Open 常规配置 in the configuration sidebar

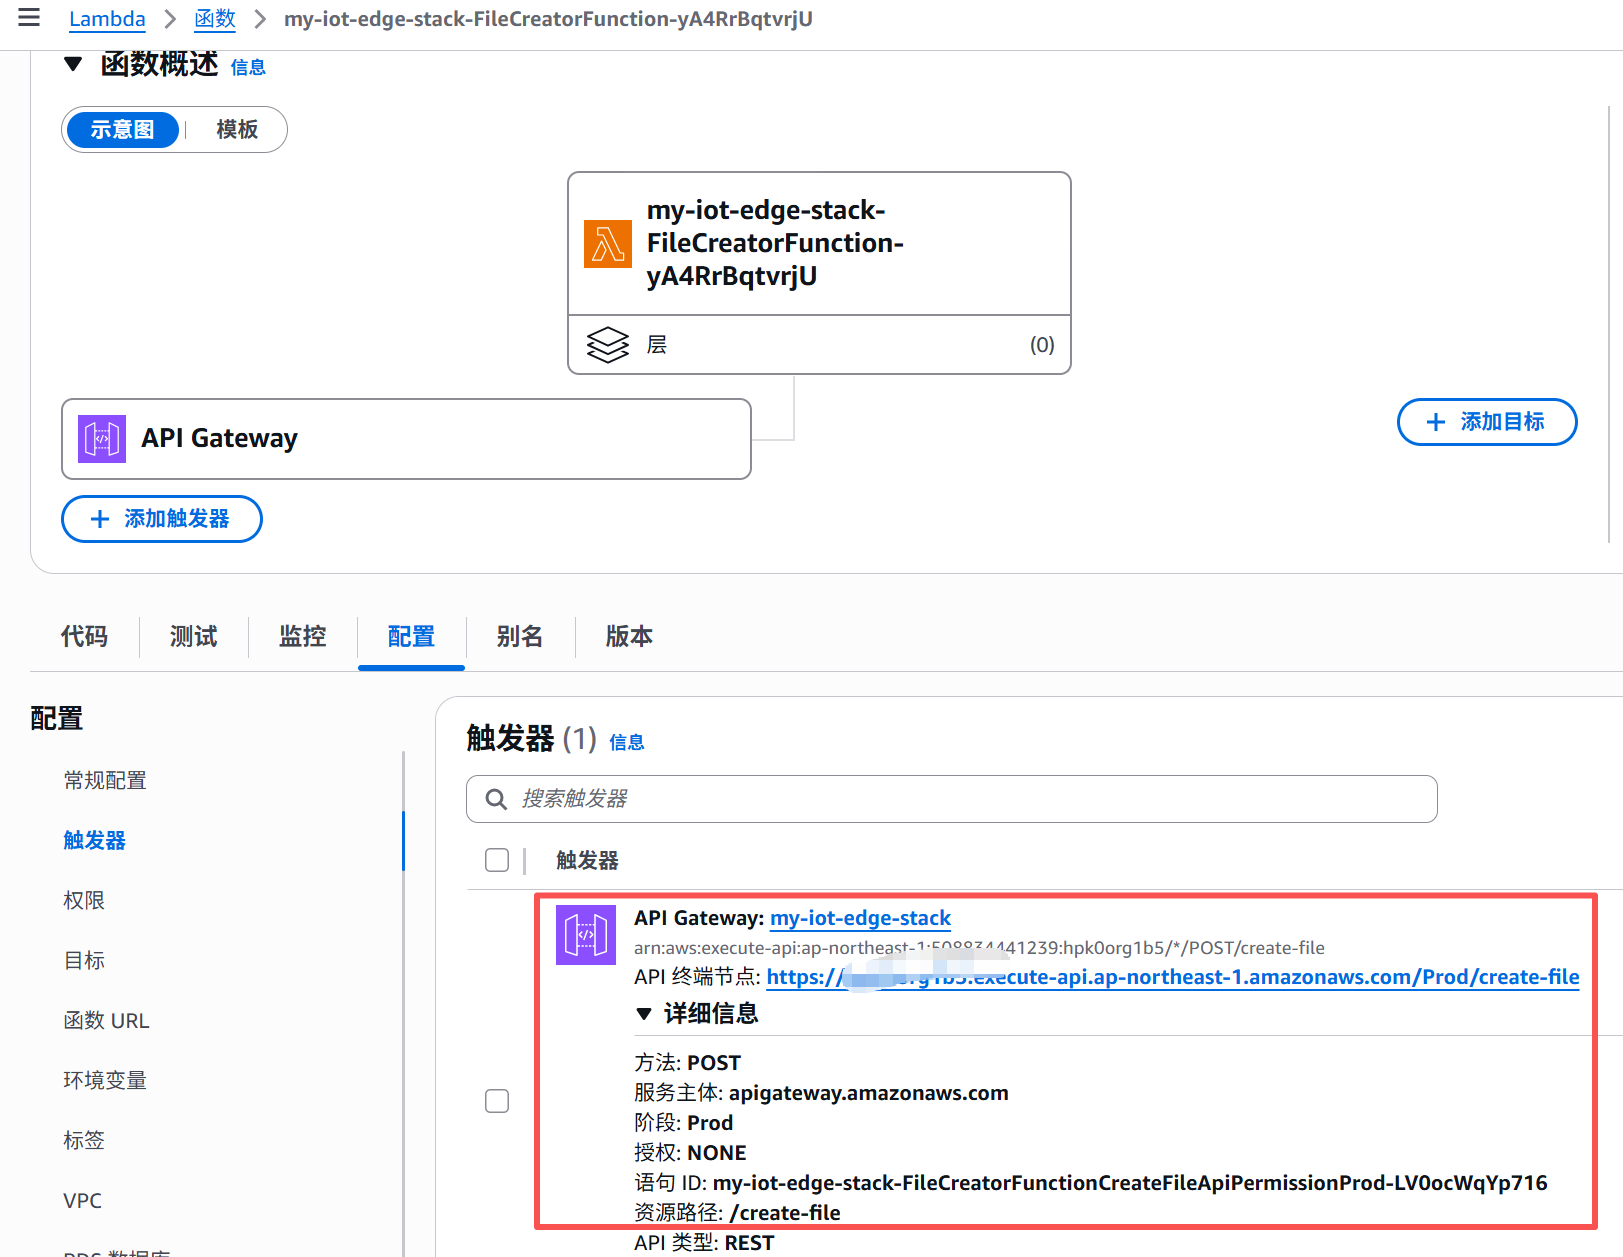105,781
